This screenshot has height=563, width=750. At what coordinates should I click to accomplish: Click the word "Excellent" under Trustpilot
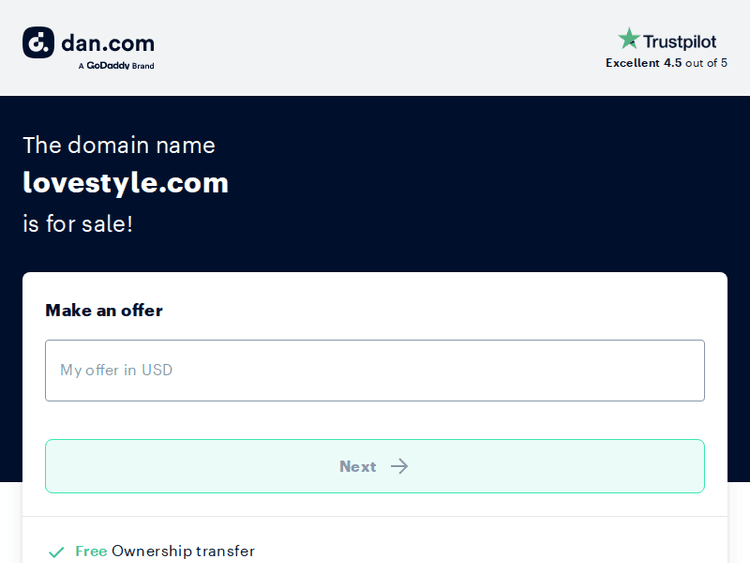tap(632, 63)
